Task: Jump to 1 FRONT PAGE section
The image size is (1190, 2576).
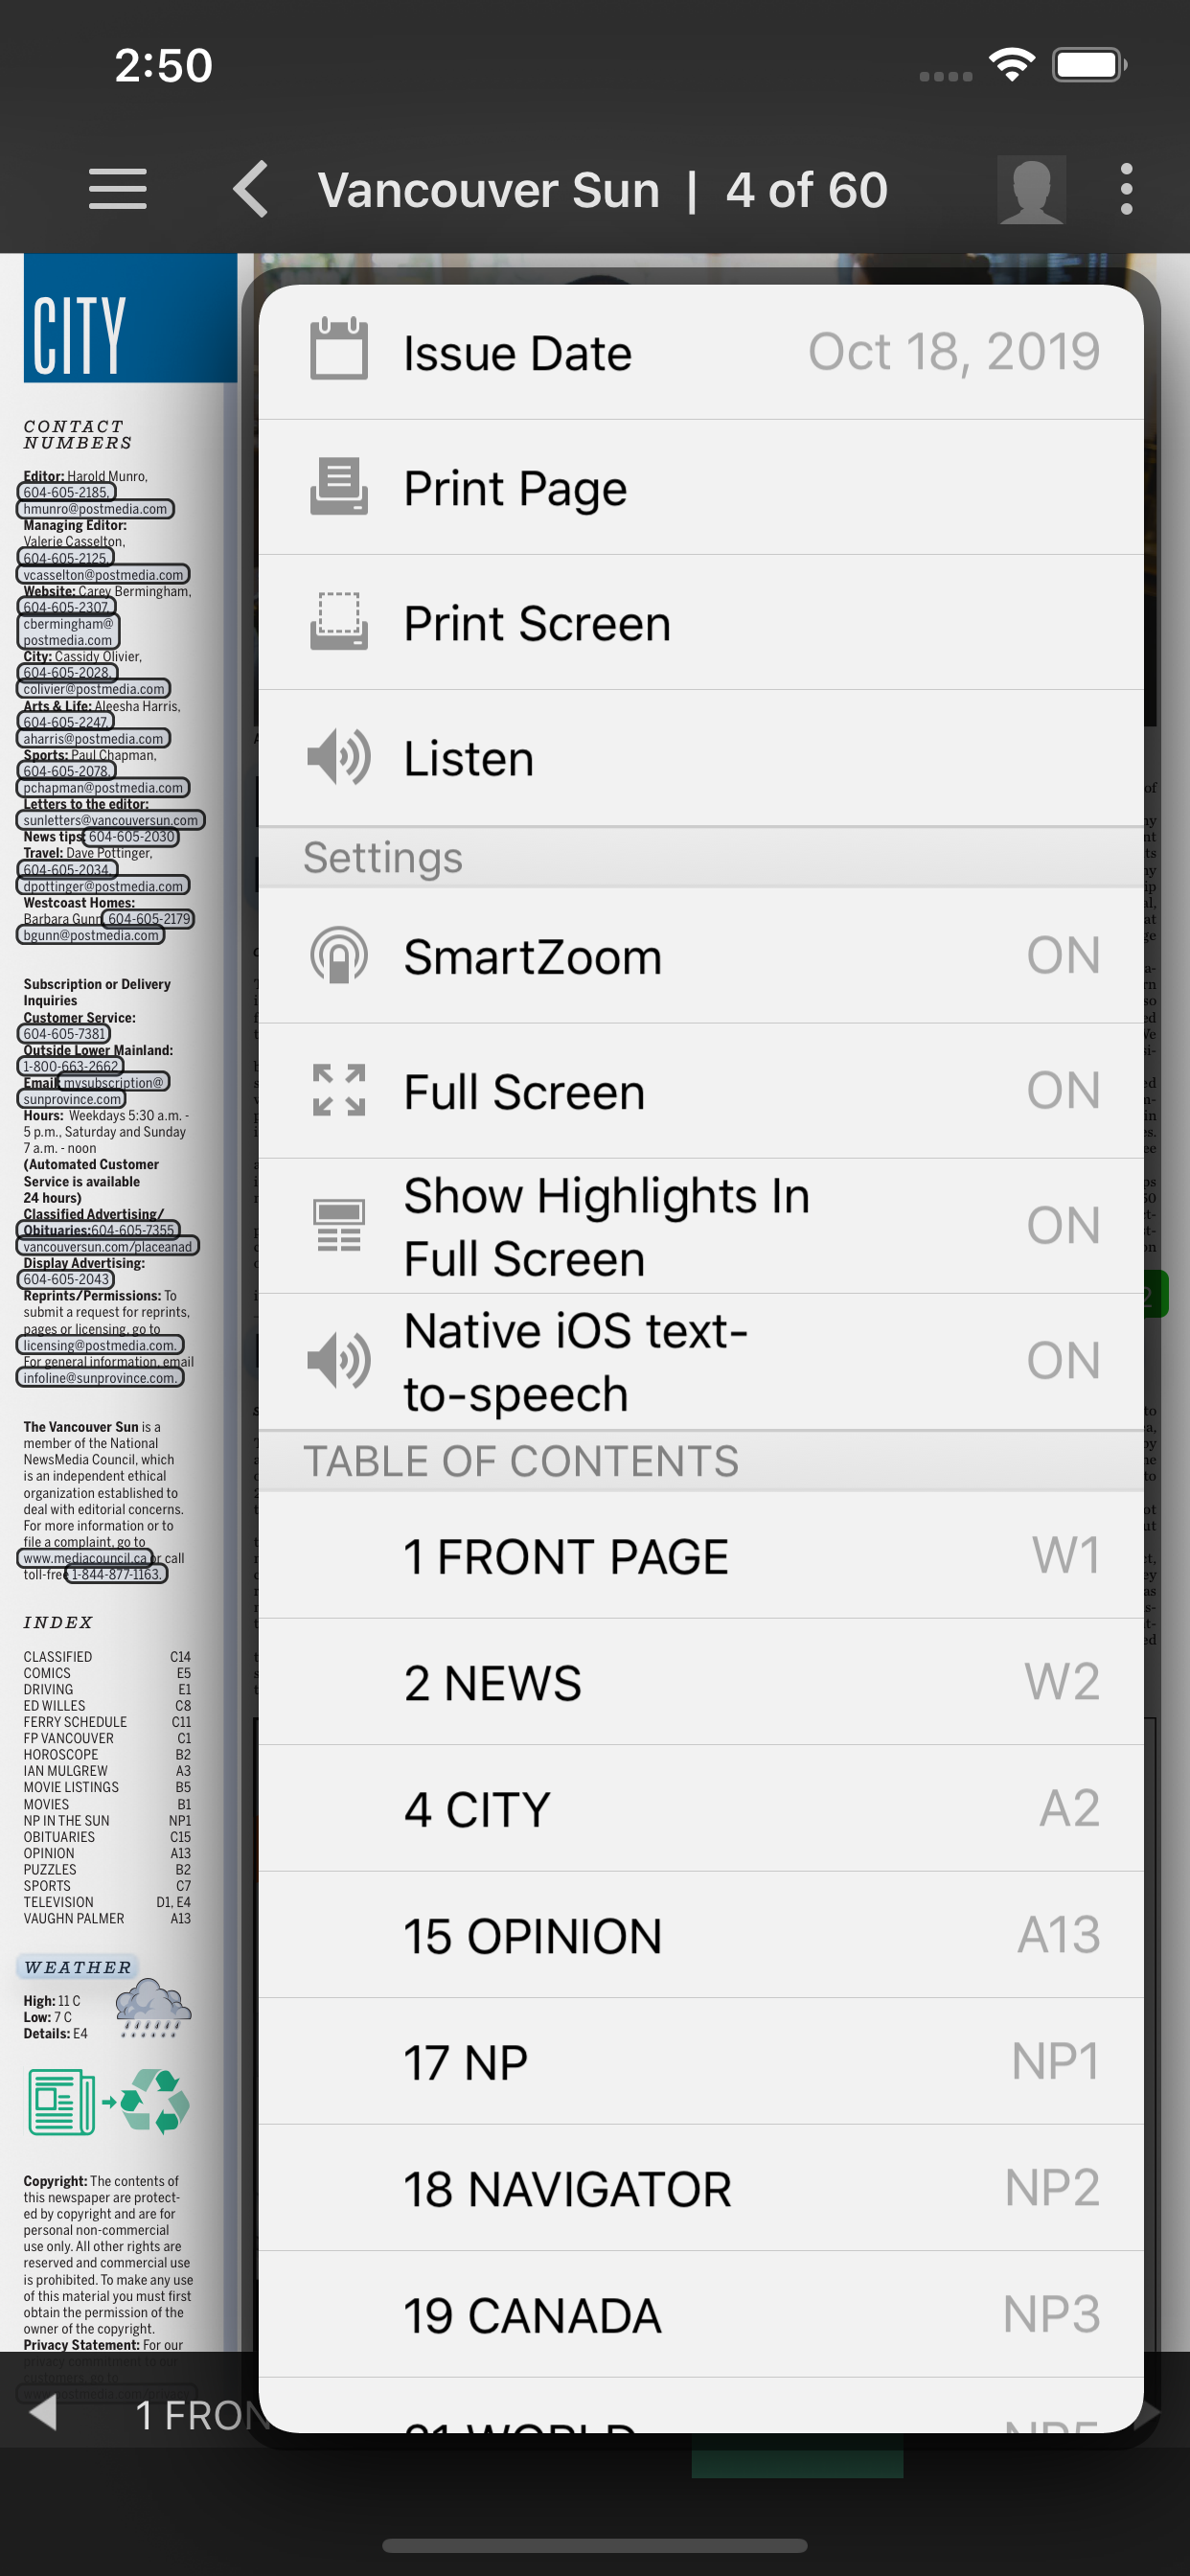Action: point(700,1556)
